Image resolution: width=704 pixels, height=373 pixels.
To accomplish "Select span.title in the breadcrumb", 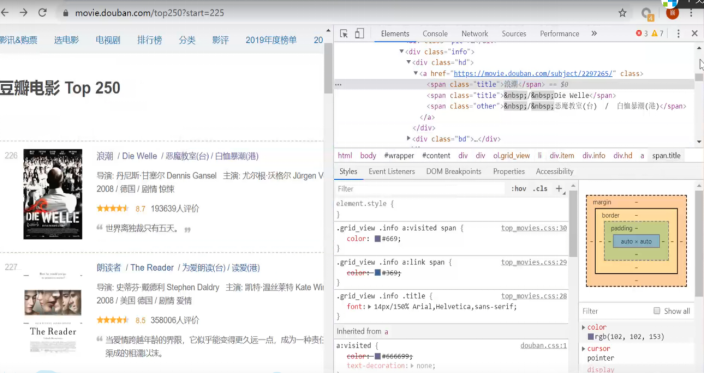I will (666, 156).
